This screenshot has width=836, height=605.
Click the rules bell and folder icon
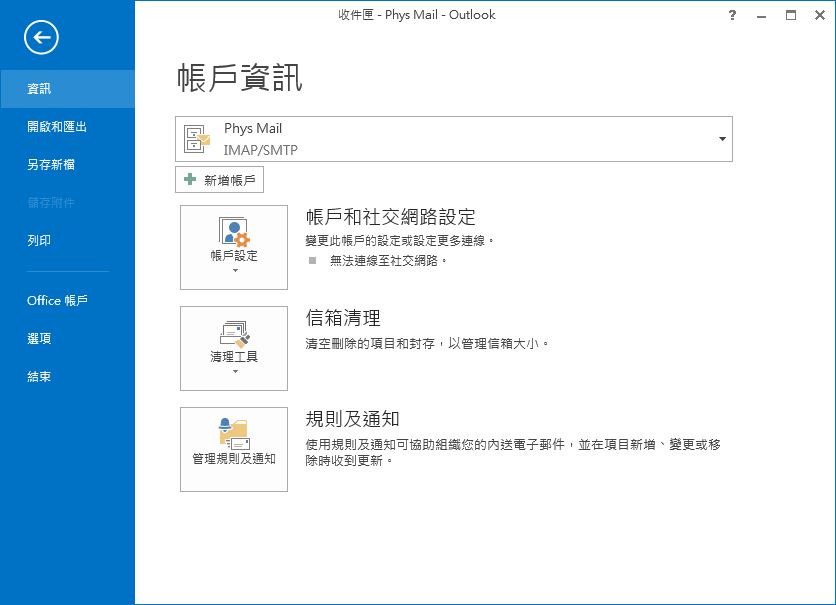[234, 434]
